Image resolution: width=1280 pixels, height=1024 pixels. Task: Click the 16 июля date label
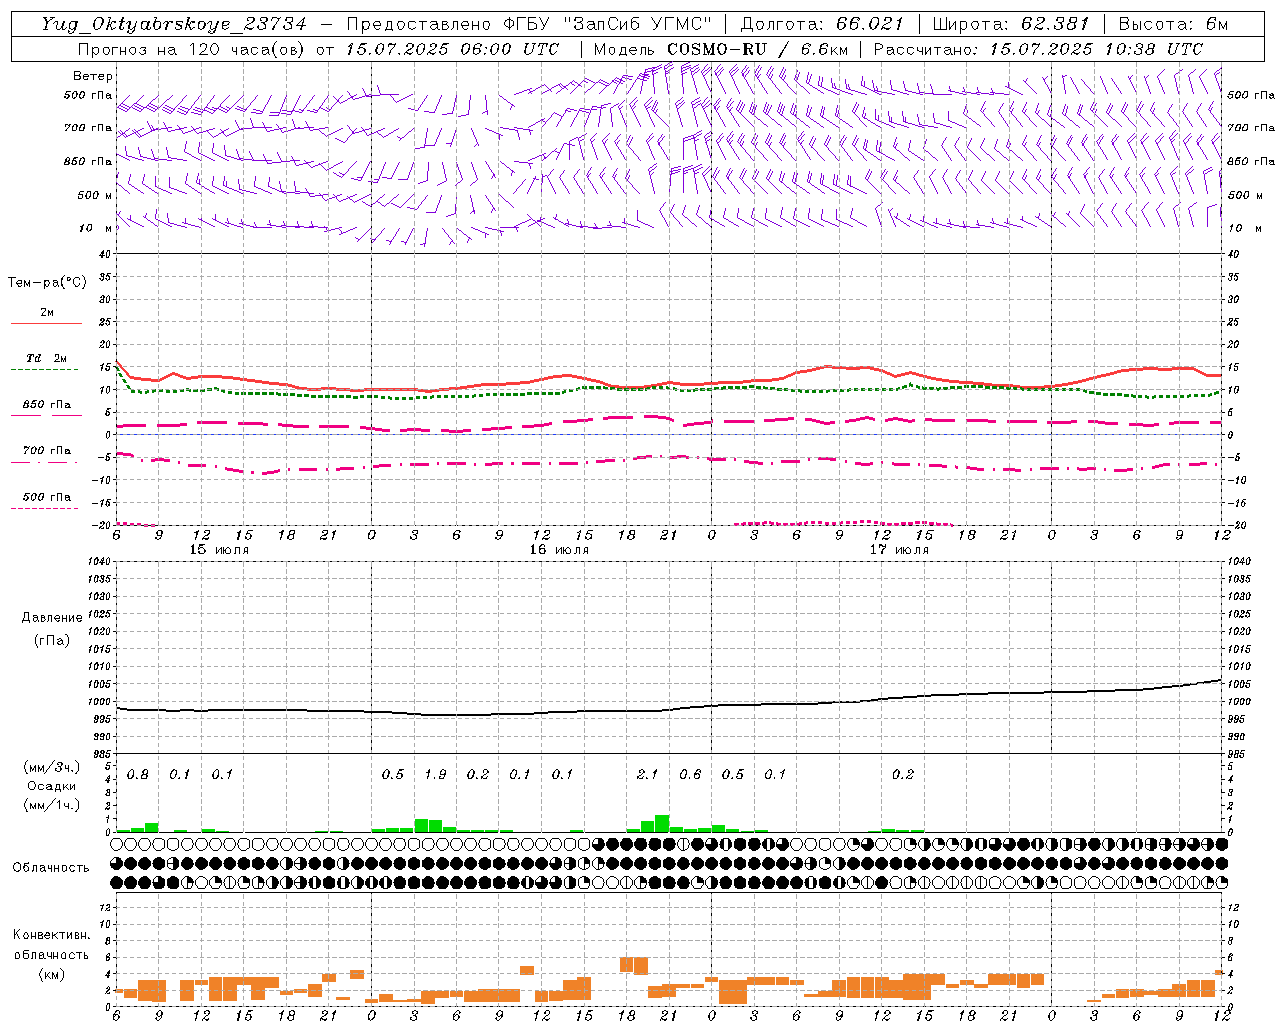(559, 550)
